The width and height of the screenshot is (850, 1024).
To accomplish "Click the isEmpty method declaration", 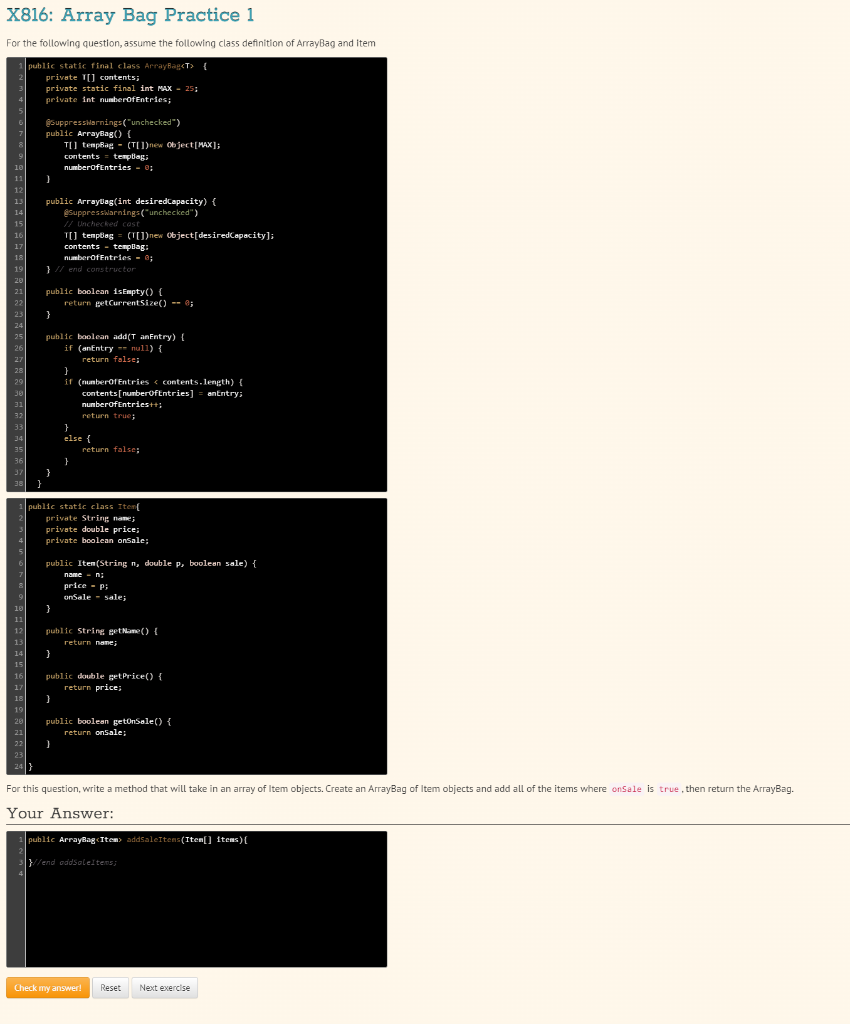I will pos(100,291).
